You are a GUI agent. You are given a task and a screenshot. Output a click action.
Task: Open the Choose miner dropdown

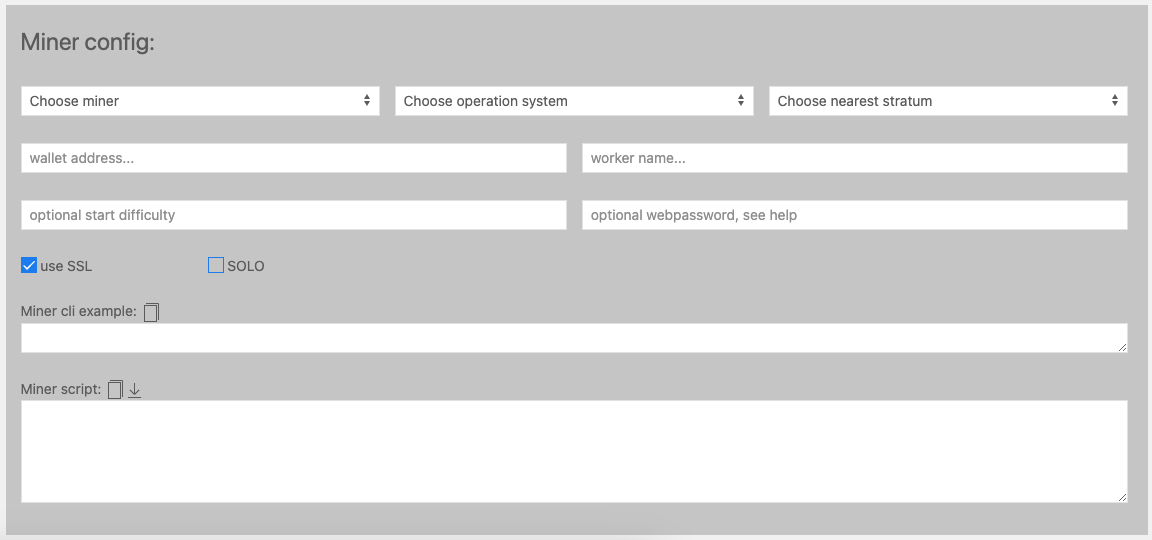200,101
